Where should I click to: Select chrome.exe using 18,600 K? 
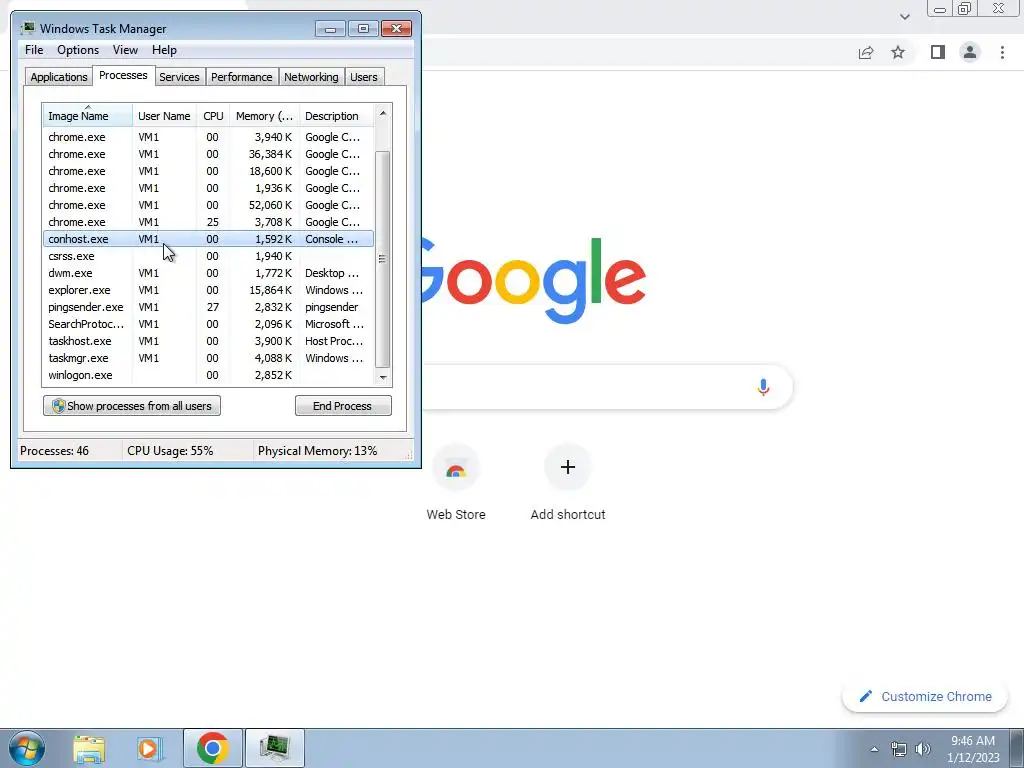[208, 171]
